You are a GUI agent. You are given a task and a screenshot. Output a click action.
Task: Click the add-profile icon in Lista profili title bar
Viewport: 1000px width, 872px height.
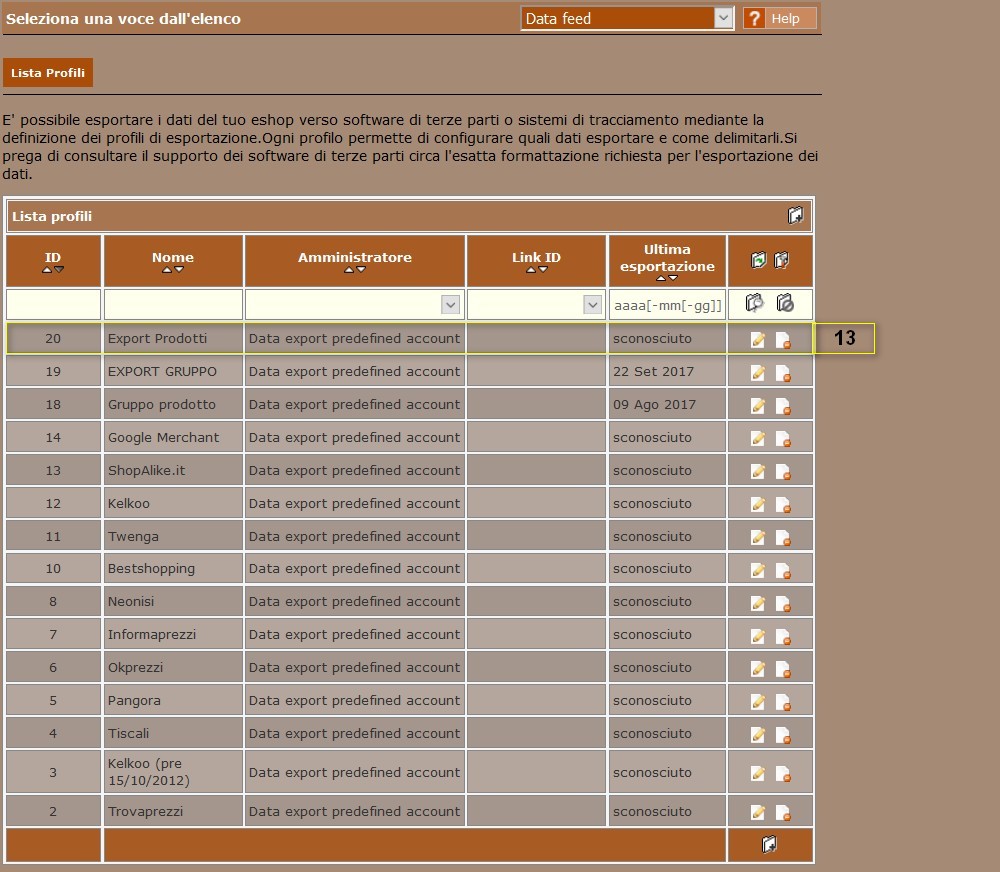pyautogui.click(x=795, y=216)
